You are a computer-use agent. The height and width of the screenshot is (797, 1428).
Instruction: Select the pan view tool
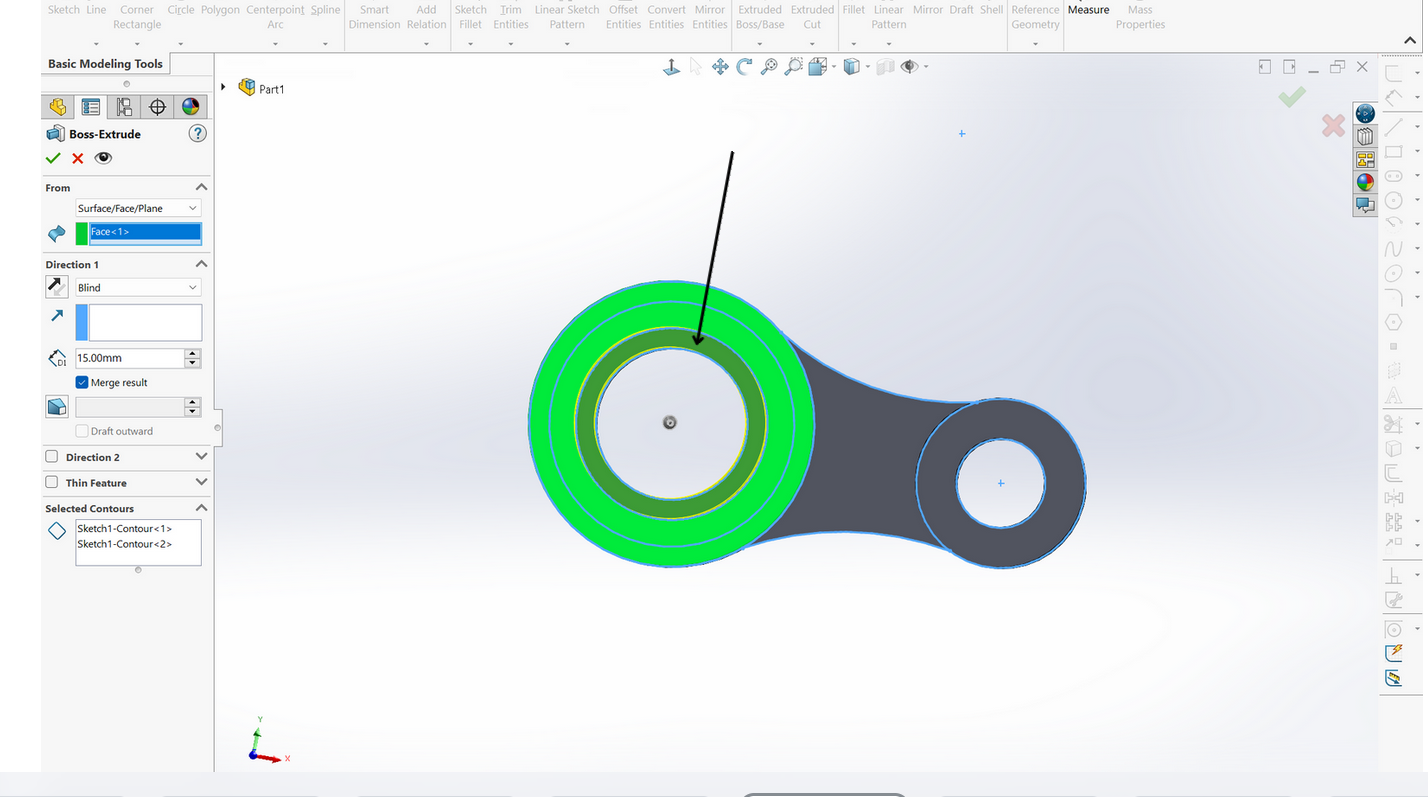[720, 67]
